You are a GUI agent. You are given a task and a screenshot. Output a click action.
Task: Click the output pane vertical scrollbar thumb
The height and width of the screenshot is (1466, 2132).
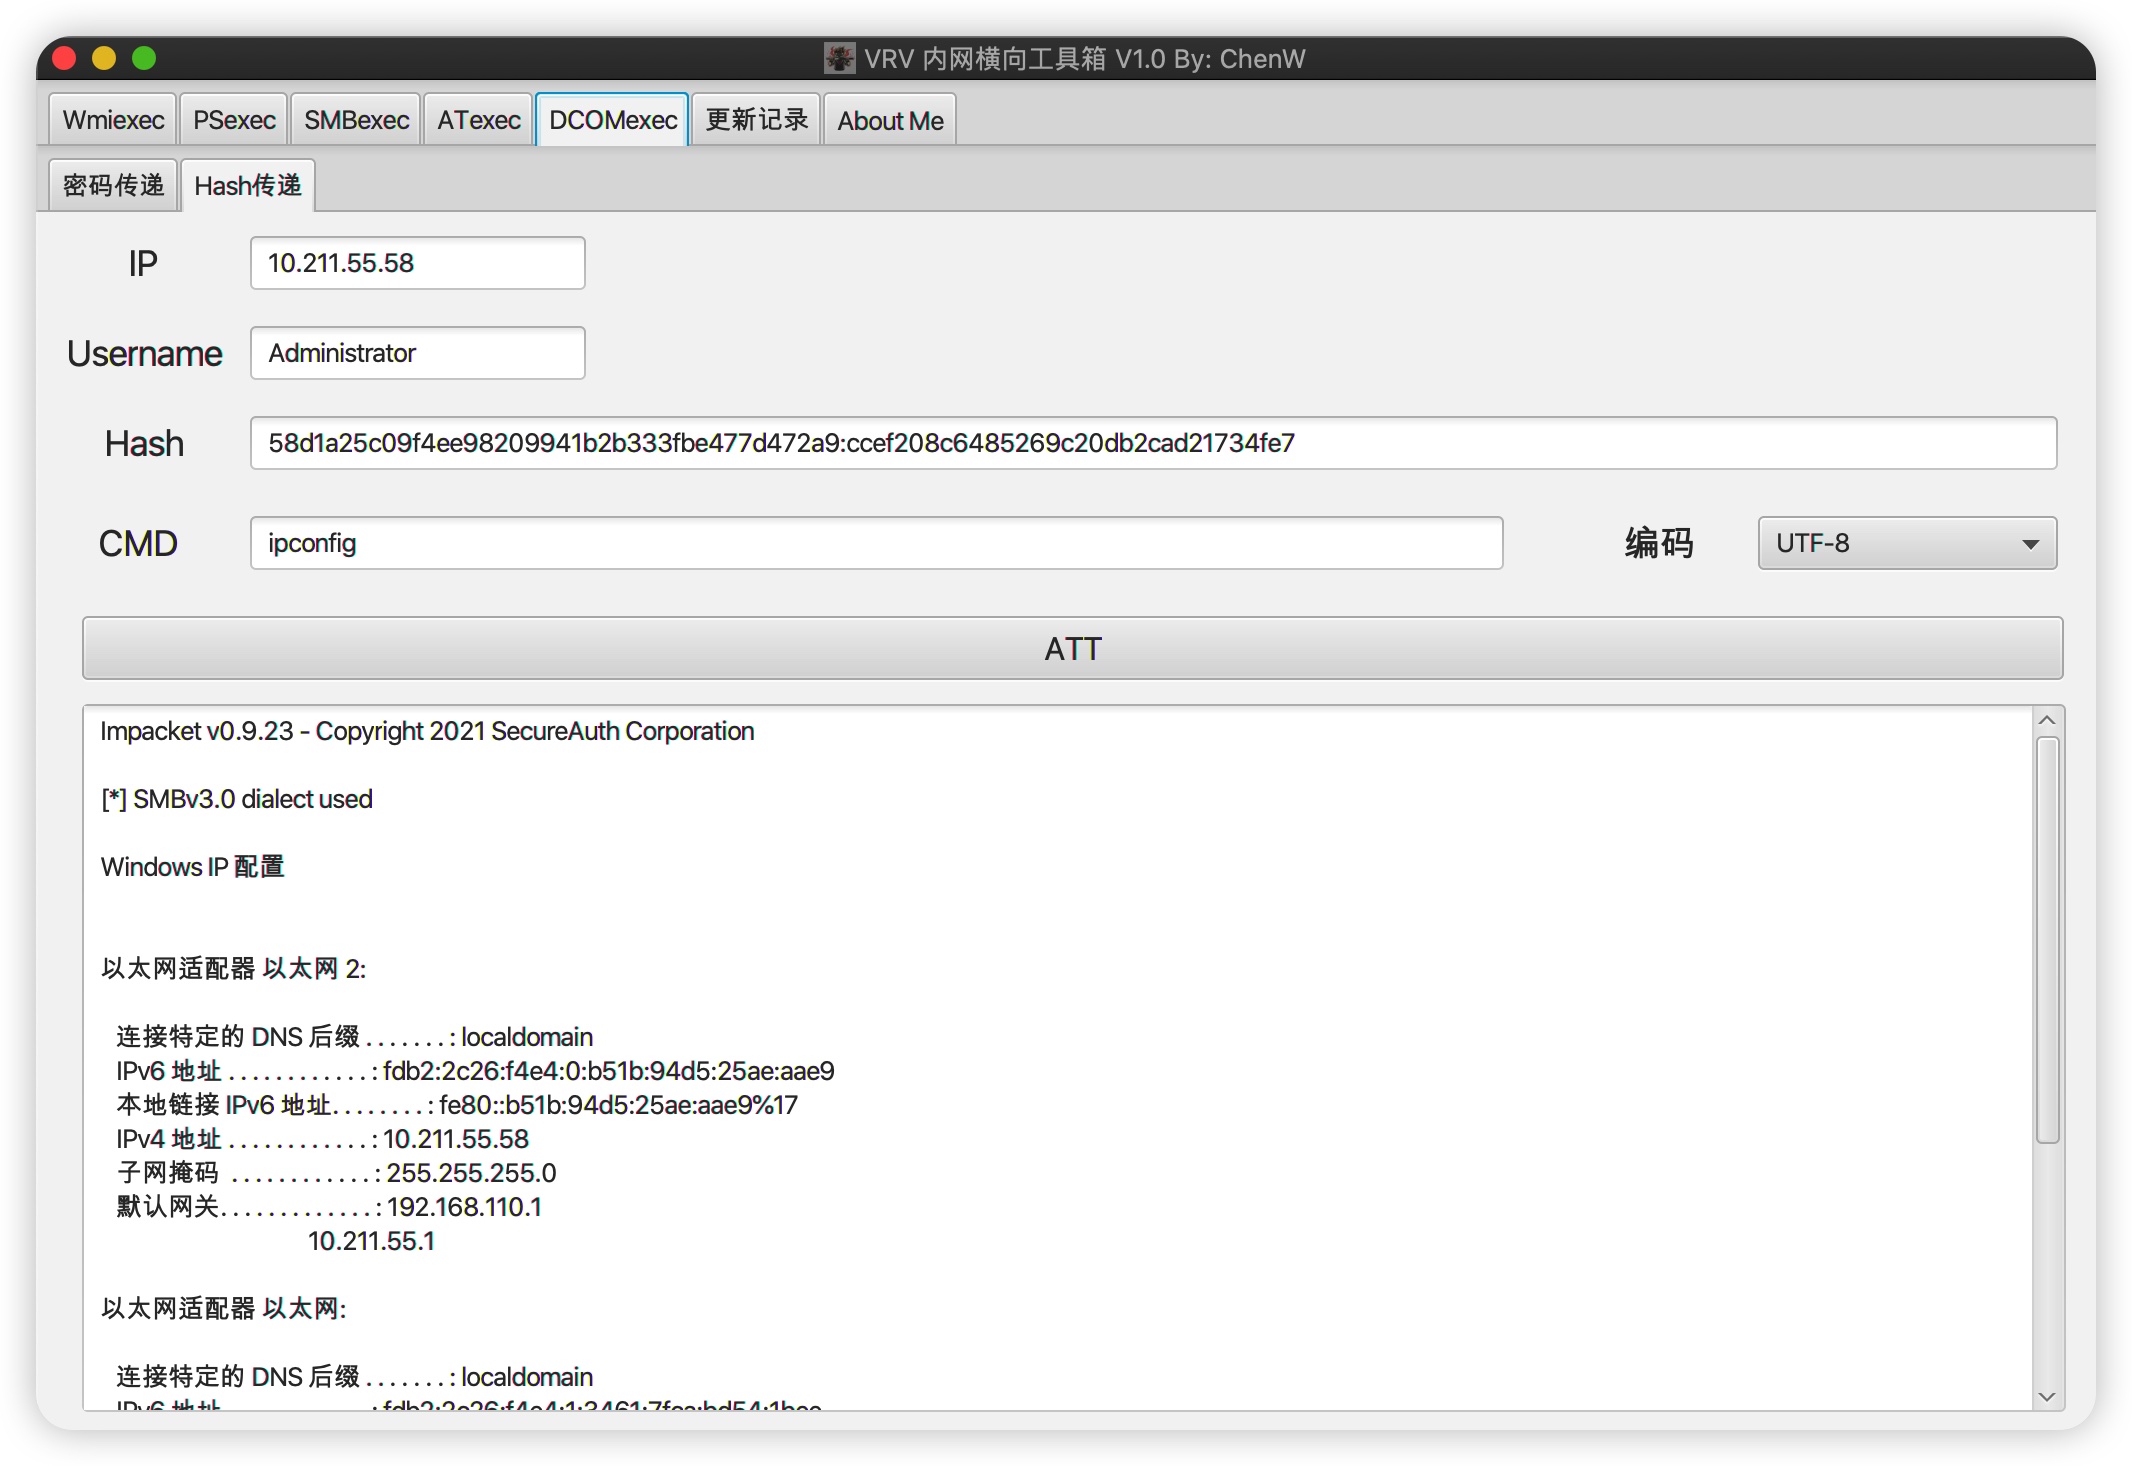point(2047,940)
